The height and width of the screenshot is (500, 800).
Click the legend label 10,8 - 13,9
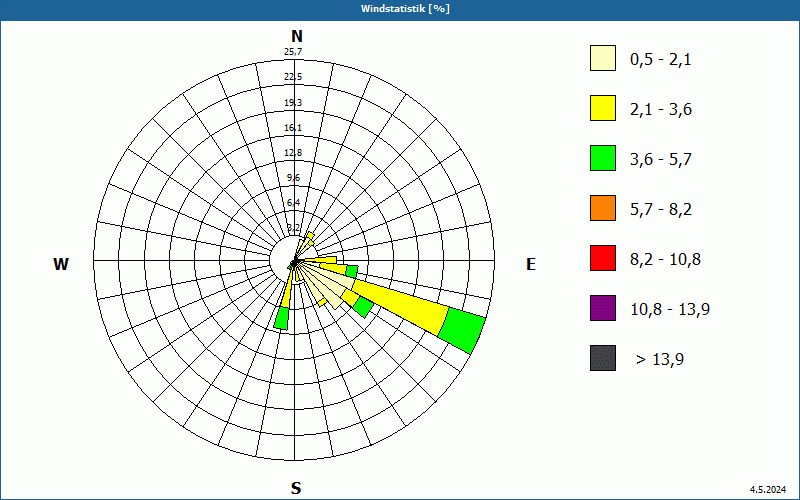(x=670, y=310)
